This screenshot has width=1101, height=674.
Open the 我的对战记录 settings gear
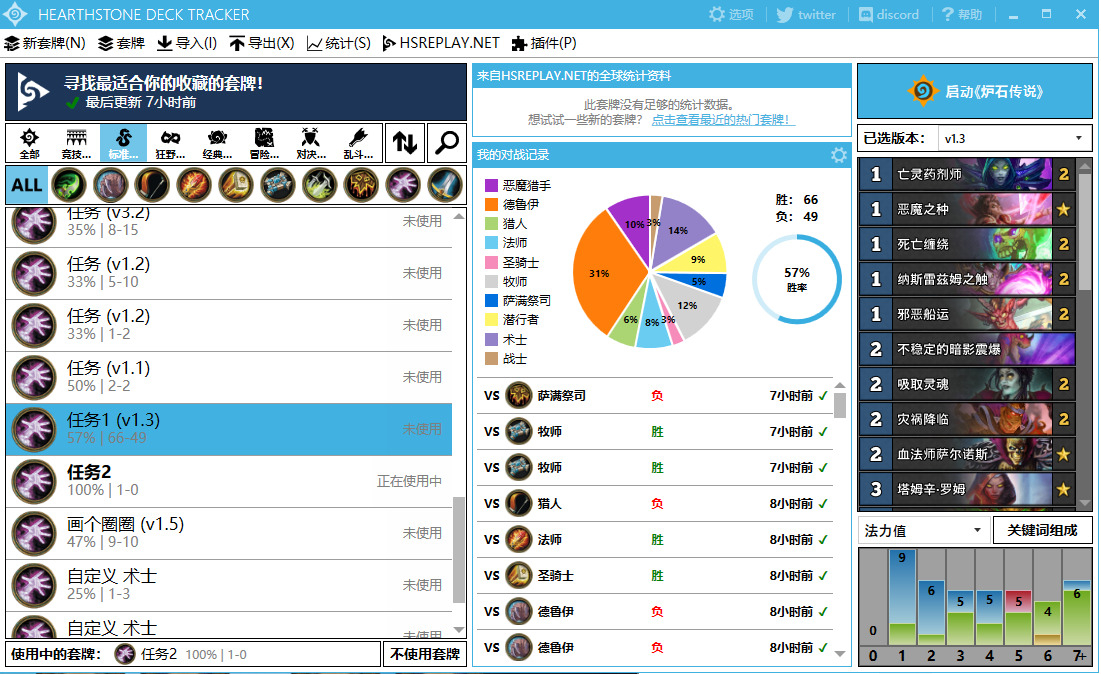(x=838, y=155)
